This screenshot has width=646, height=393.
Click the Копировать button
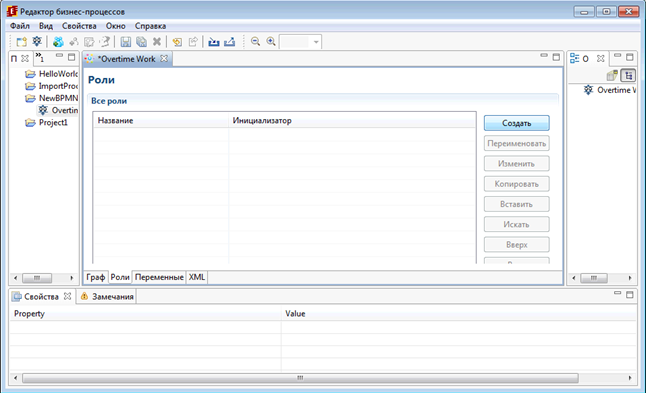517,184
